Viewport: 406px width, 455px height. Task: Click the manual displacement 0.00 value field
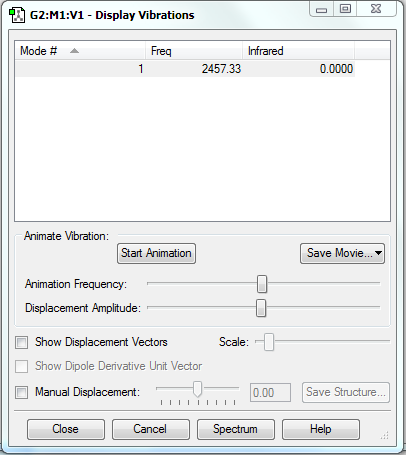(270, 392)
